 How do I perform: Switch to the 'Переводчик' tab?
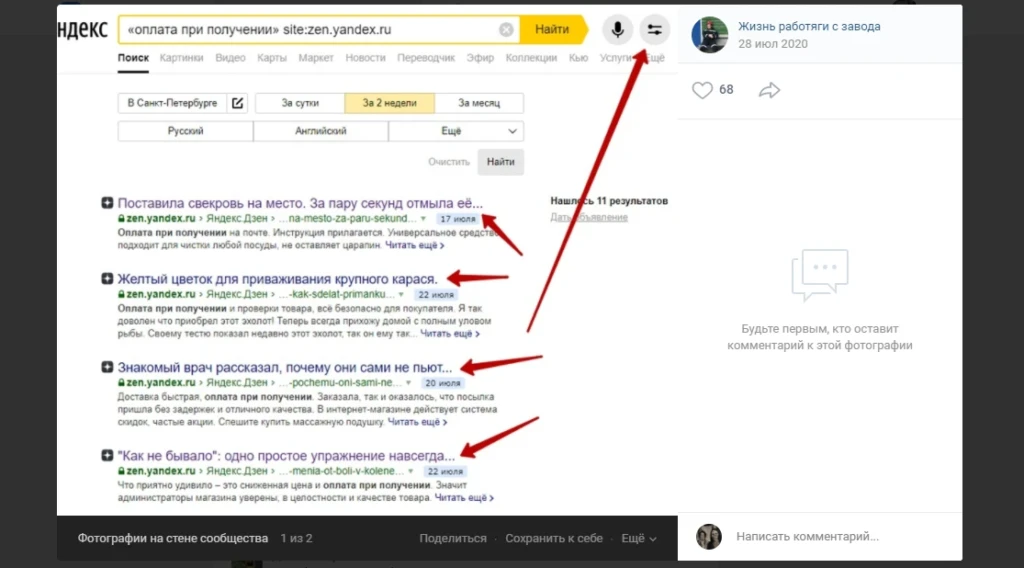(x=426, y=58)
